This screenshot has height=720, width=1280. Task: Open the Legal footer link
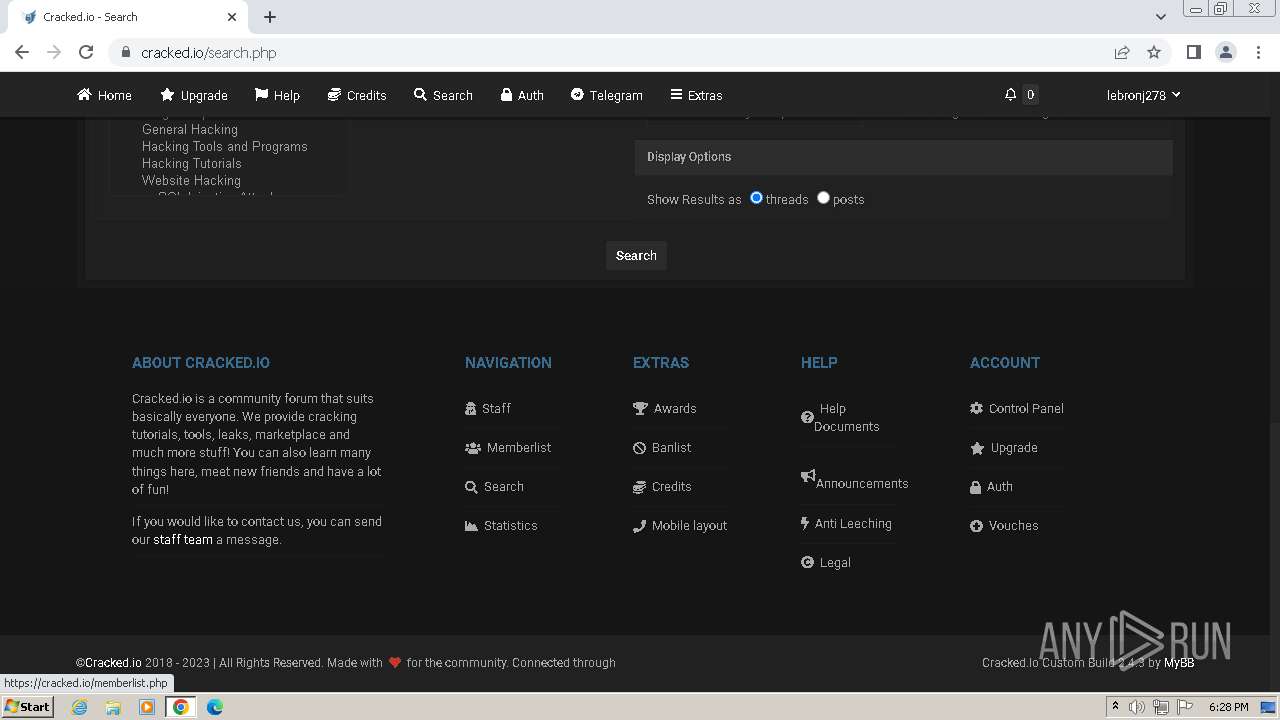[x=826, y=562]
